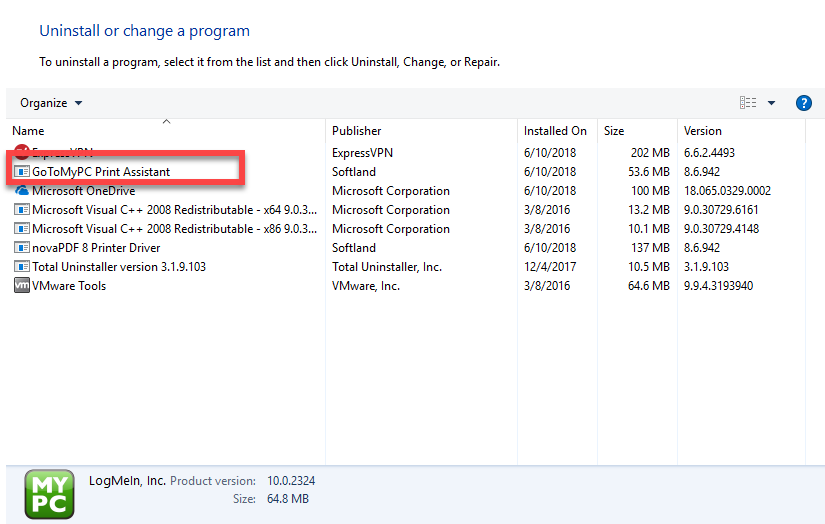This screenshot has height=524, width=825.
Task: Click the Visual C++ 2008 x86 row icon
Action: click(x=22, y=228)
